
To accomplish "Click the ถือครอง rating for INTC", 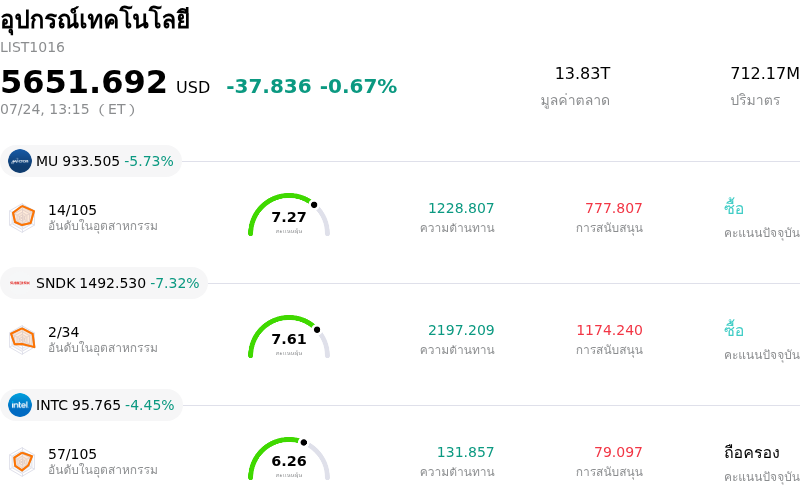I will coord(752,453).
